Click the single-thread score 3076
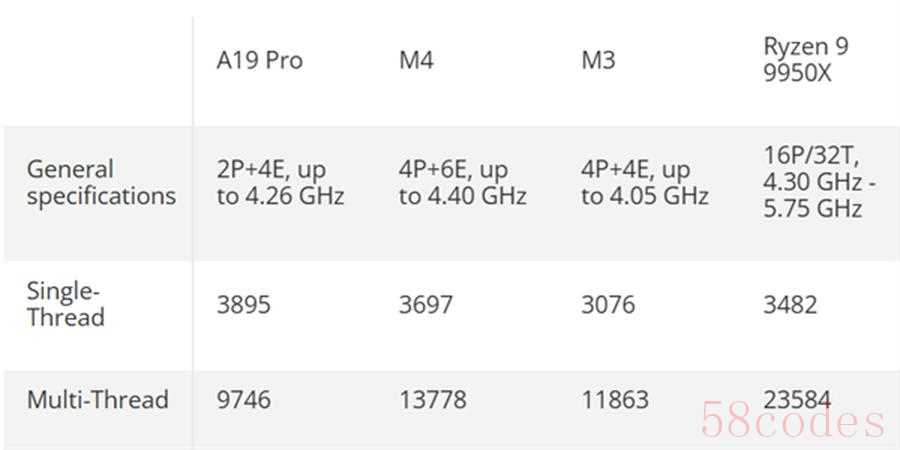This screenshot has width=900, height=450. click(x=607, y=304)
